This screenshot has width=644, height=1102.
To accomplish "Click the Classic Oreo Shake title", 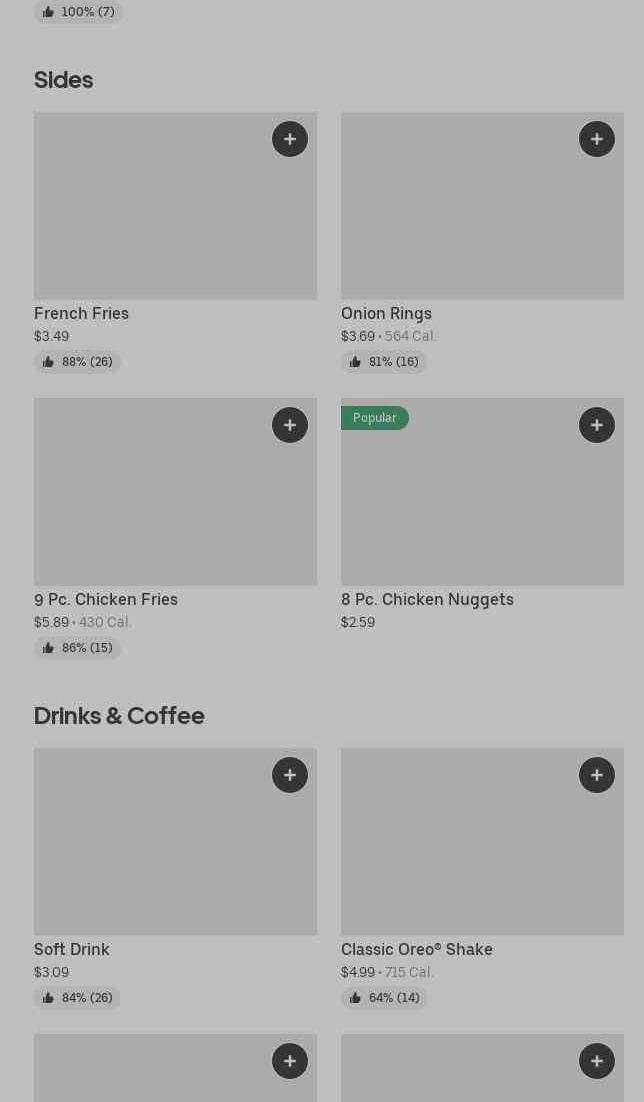I will click(x=416, y=949).
